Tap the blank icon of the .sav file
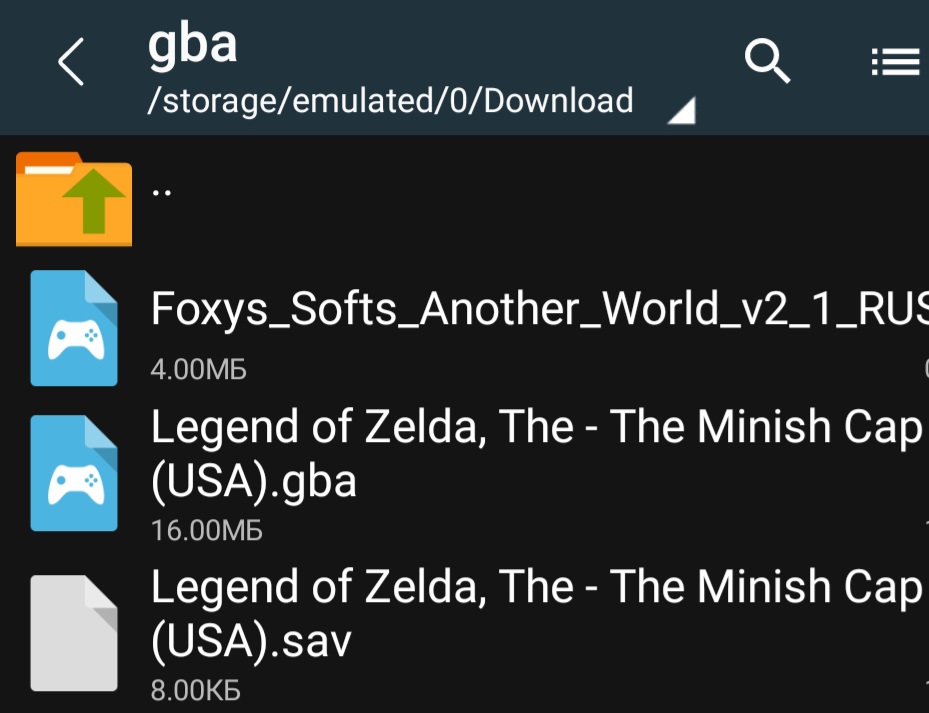This screenshot has height=713, width=929. (74, 632)
